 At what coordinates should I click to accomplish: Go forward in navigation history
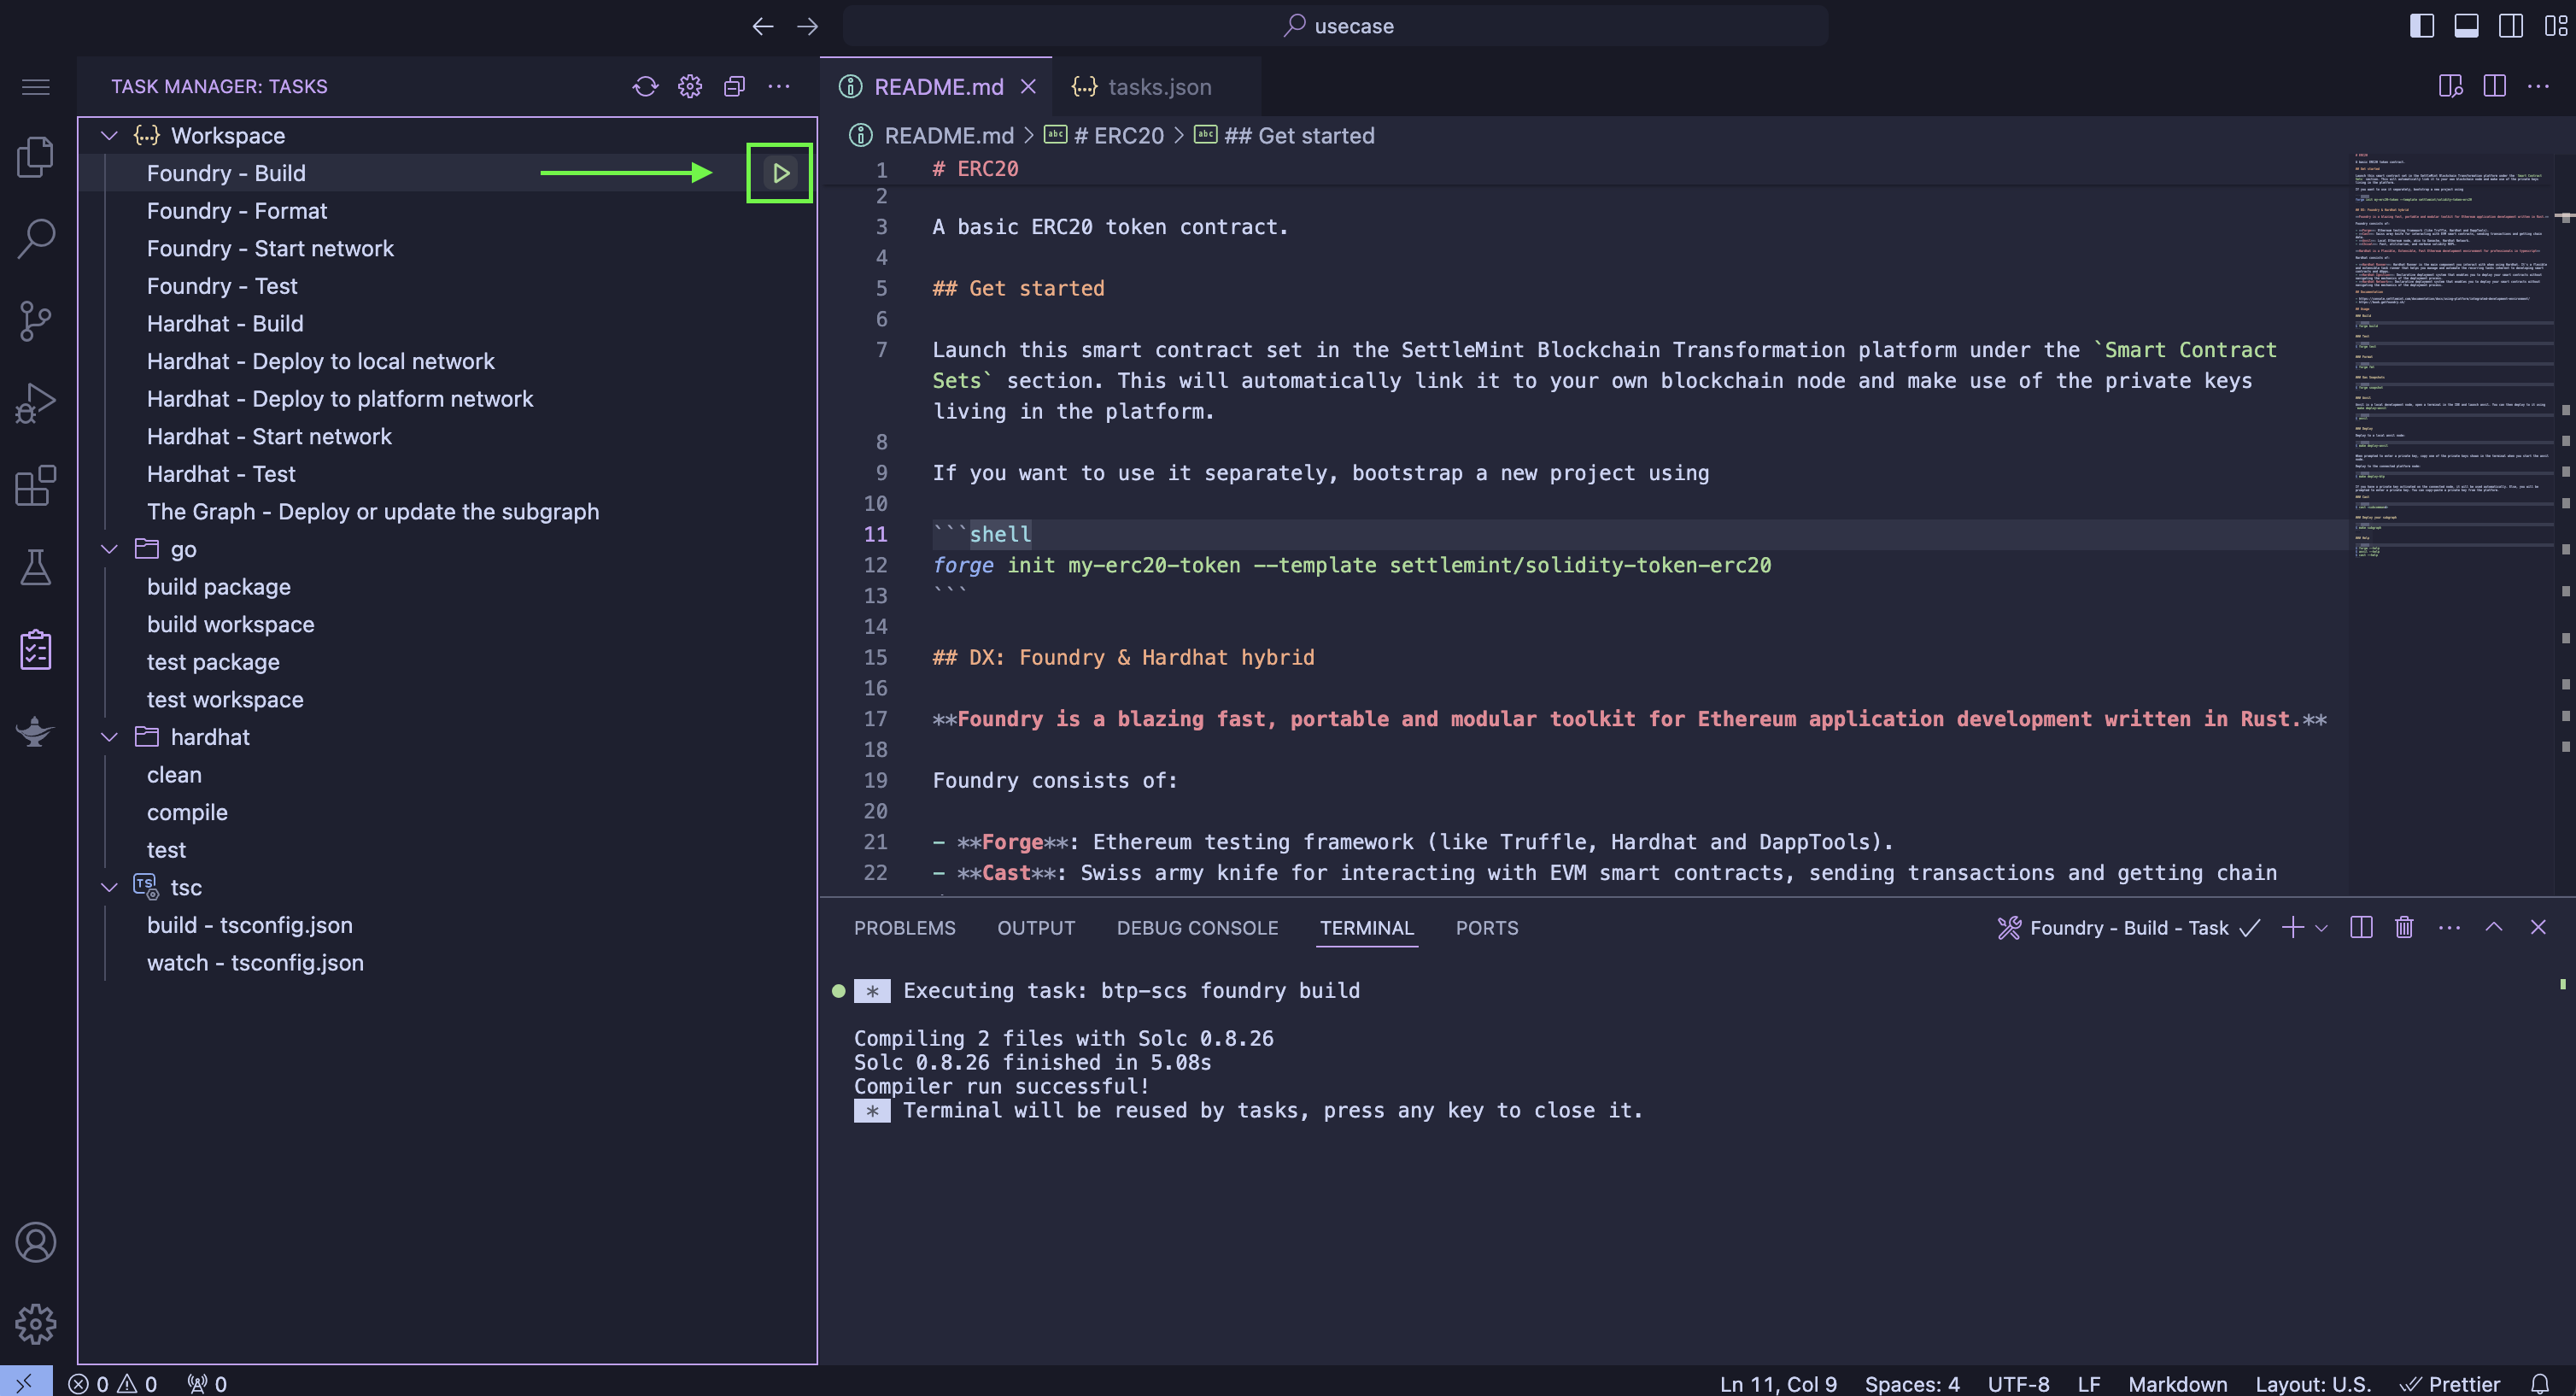[x=807, y=26]
